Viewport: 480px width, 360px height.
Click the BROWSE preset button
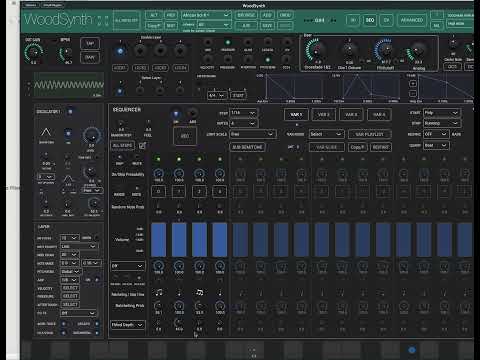[x=246, y=15]
